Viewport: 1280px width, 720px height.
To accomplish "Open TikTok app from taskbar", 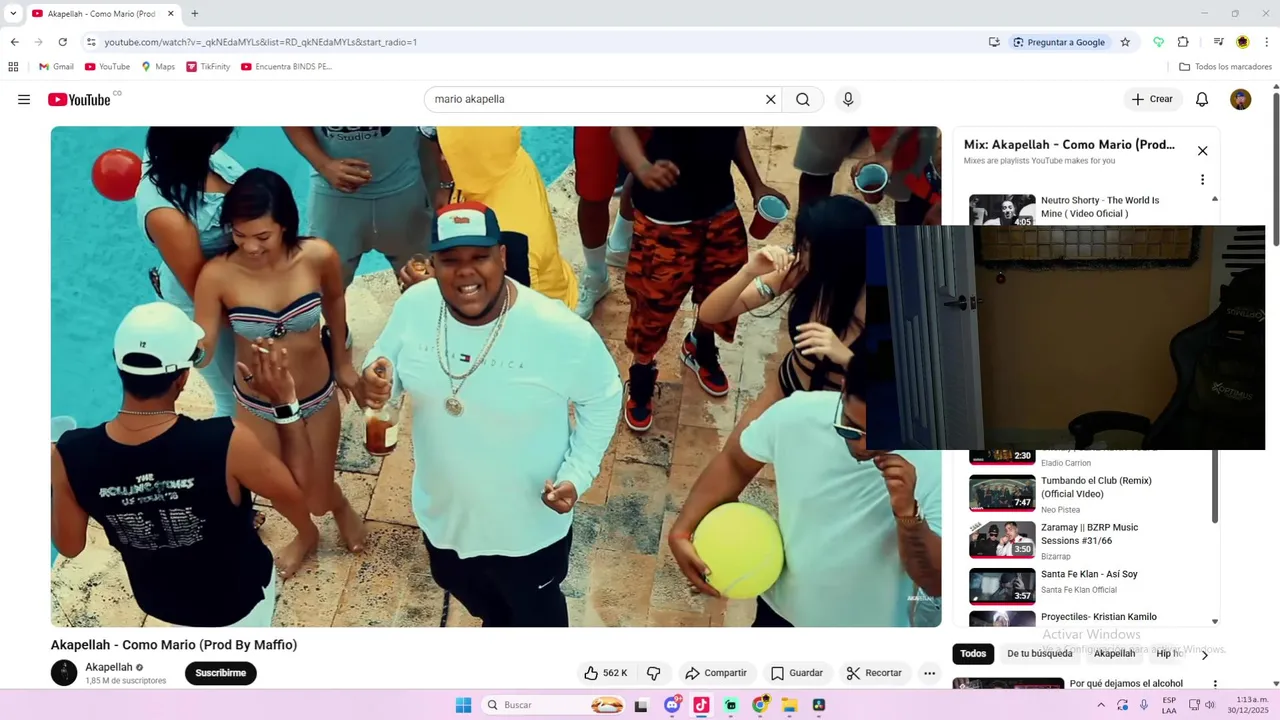I will [x=701, y=705].
